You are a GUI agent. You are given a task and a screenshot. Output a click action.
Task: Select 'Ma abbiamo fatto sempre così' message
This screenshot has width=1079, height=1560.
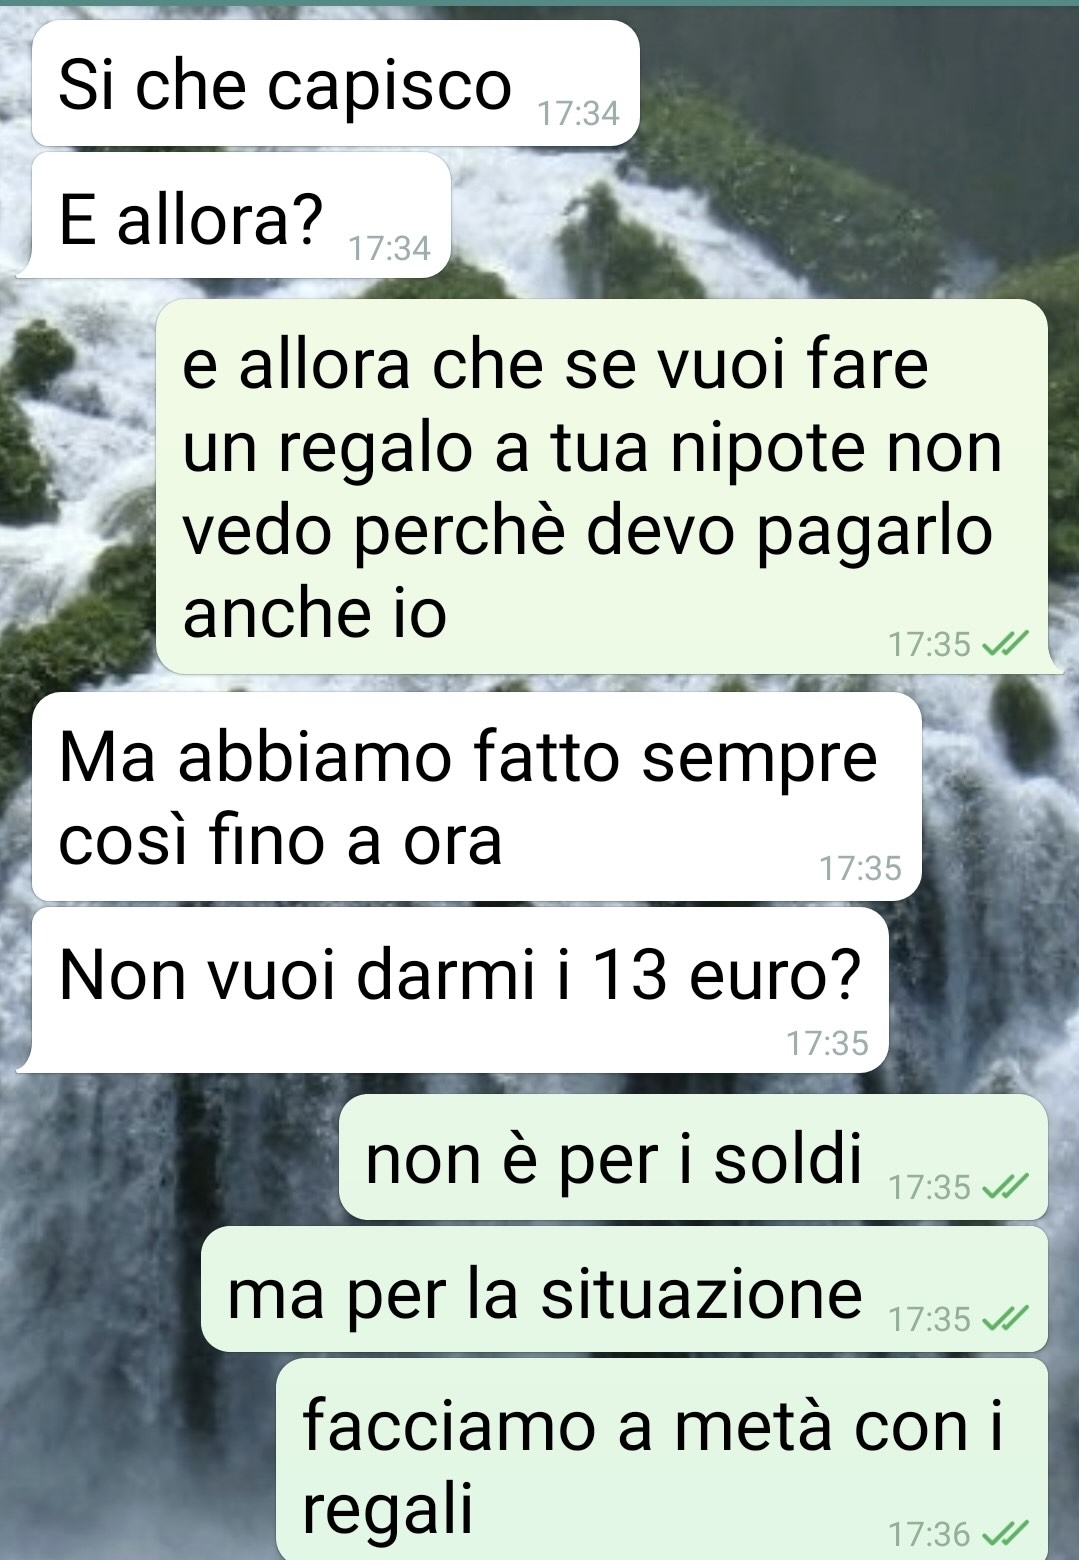click(x=476, y=796)
